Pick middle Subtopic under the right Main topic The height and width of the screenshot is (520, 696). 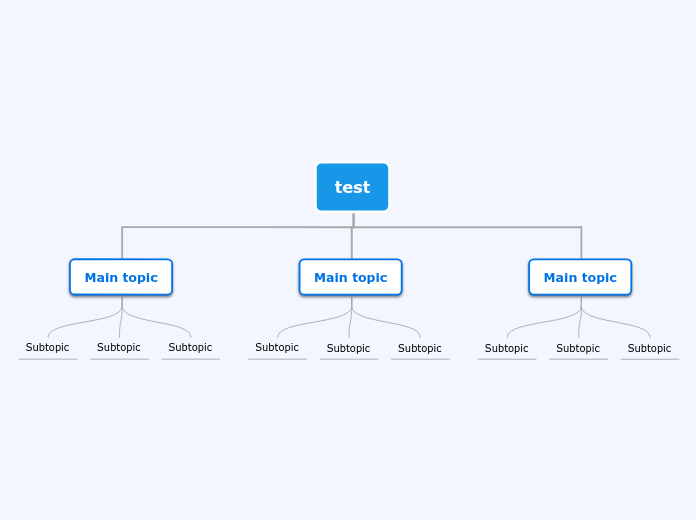click(578, 349)
